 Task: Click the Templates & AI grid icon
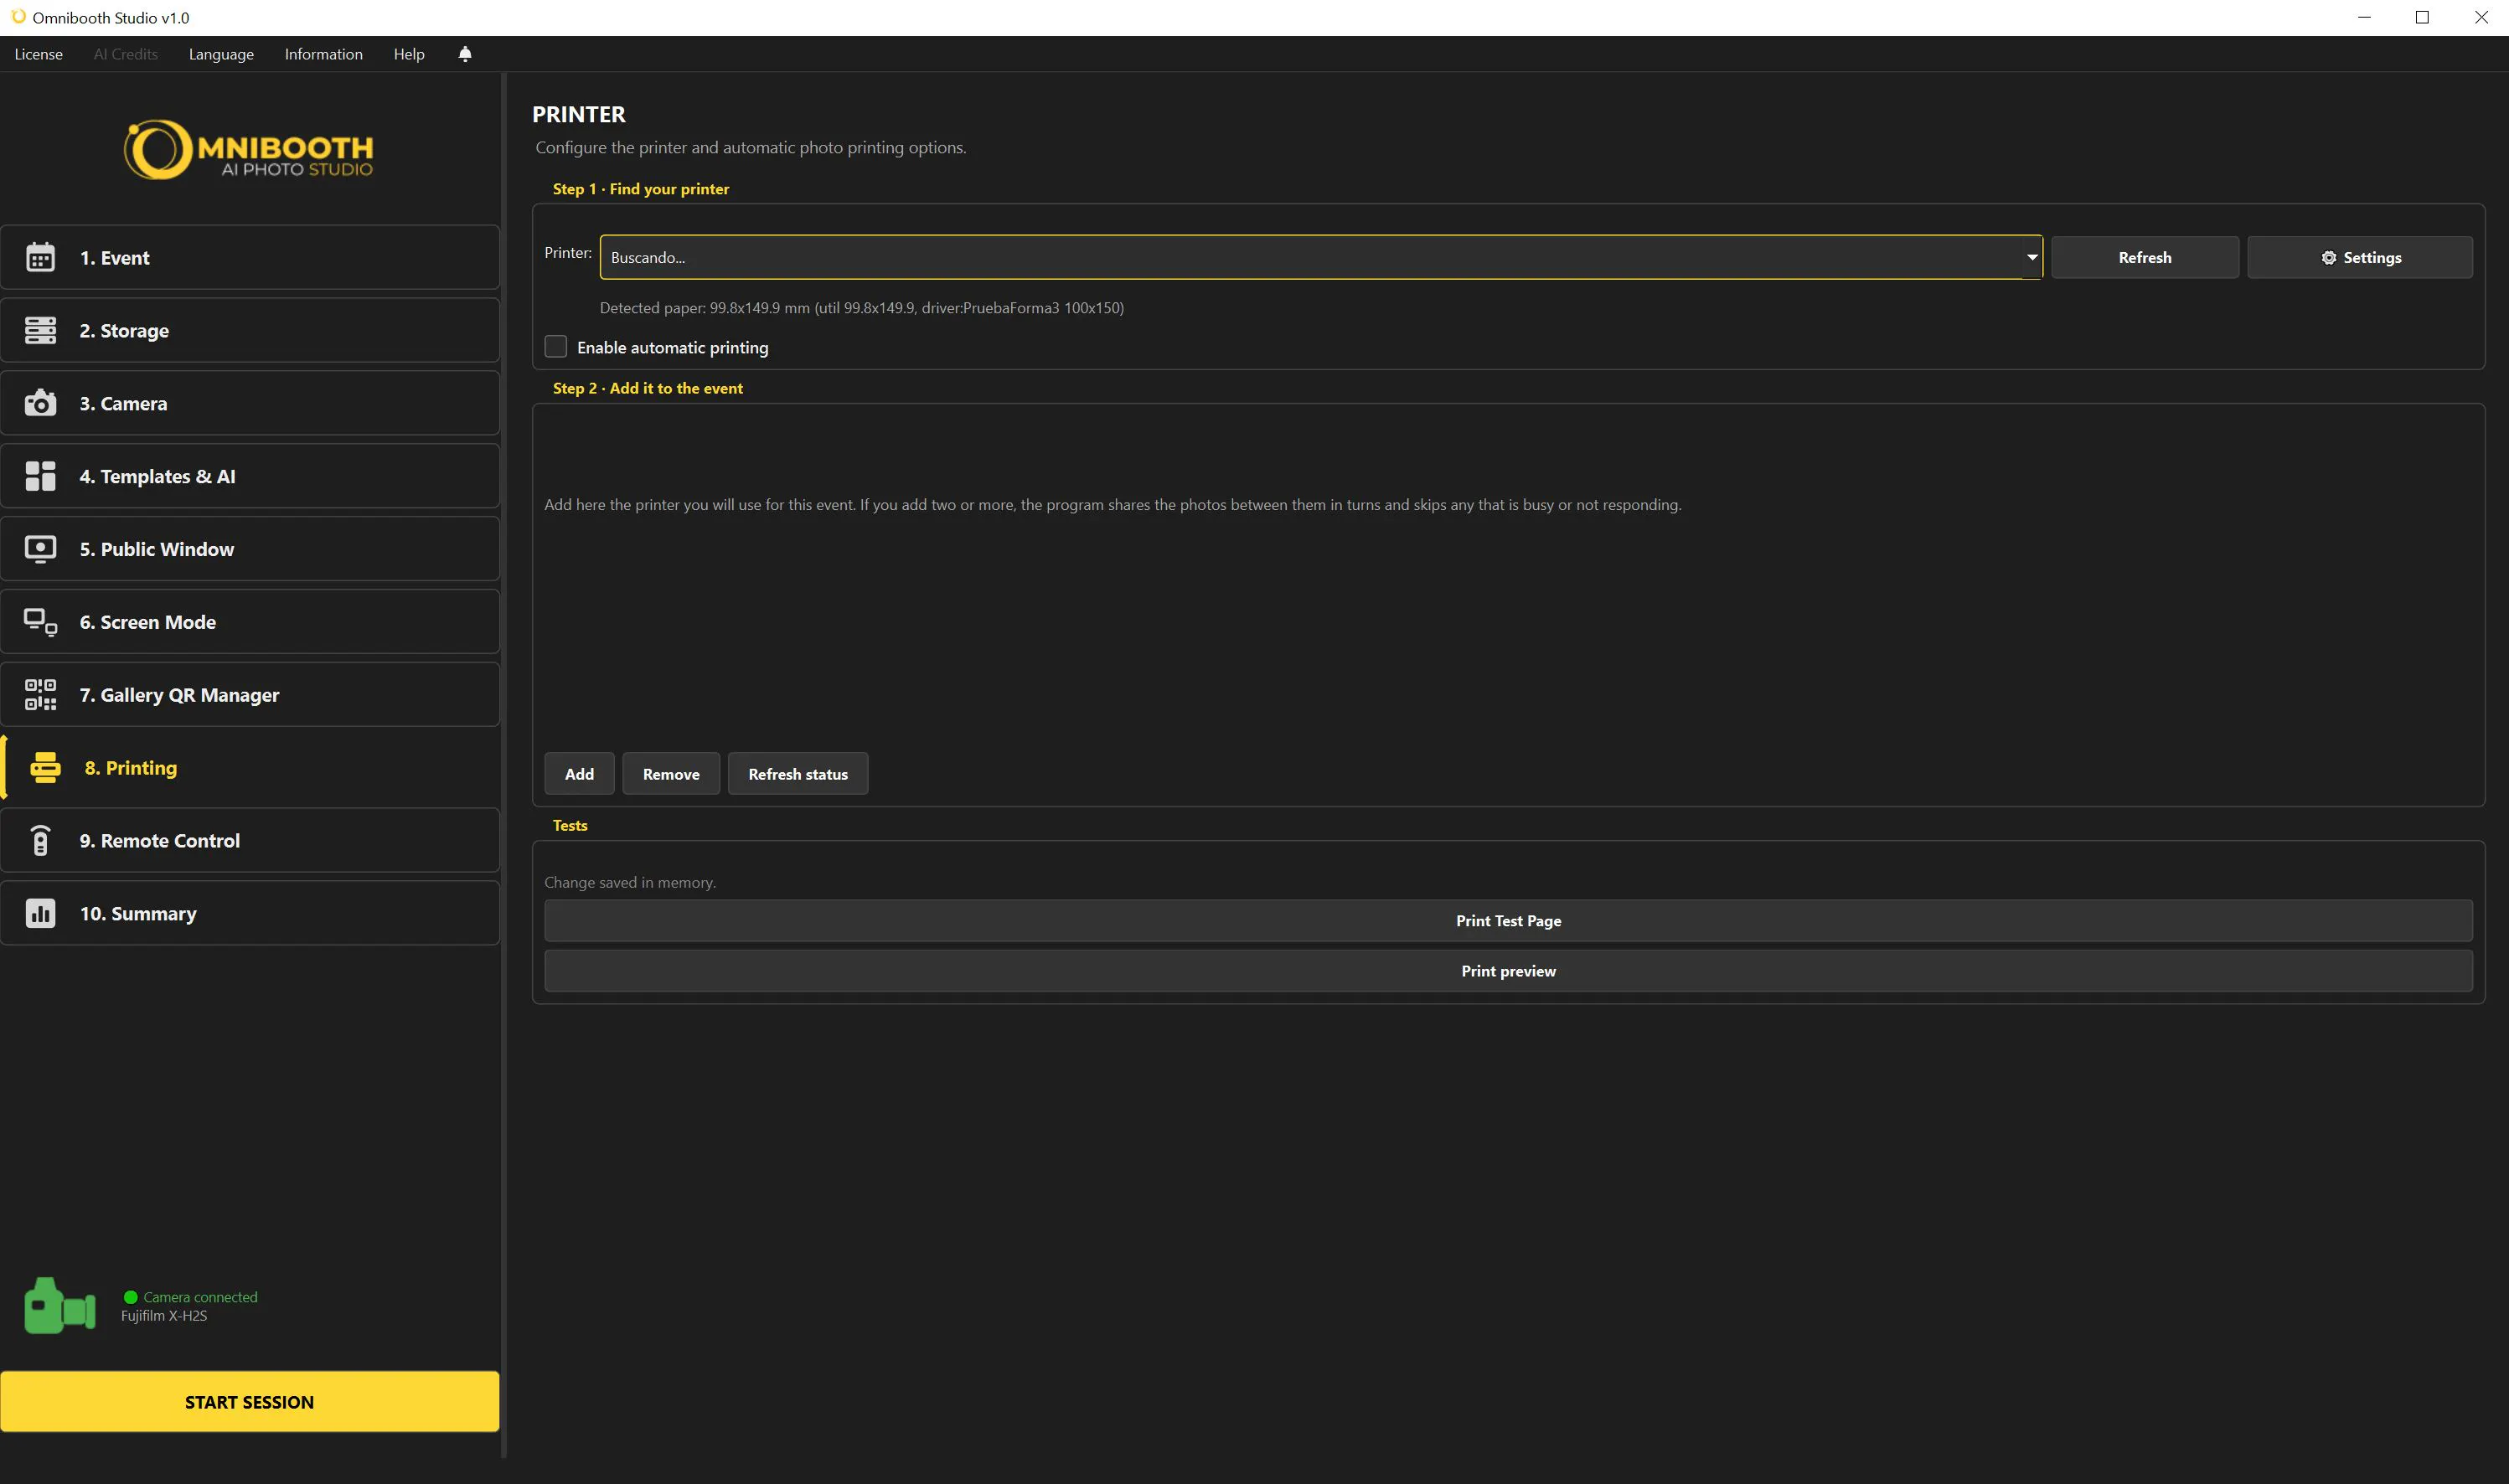click(x=40, y=476)
